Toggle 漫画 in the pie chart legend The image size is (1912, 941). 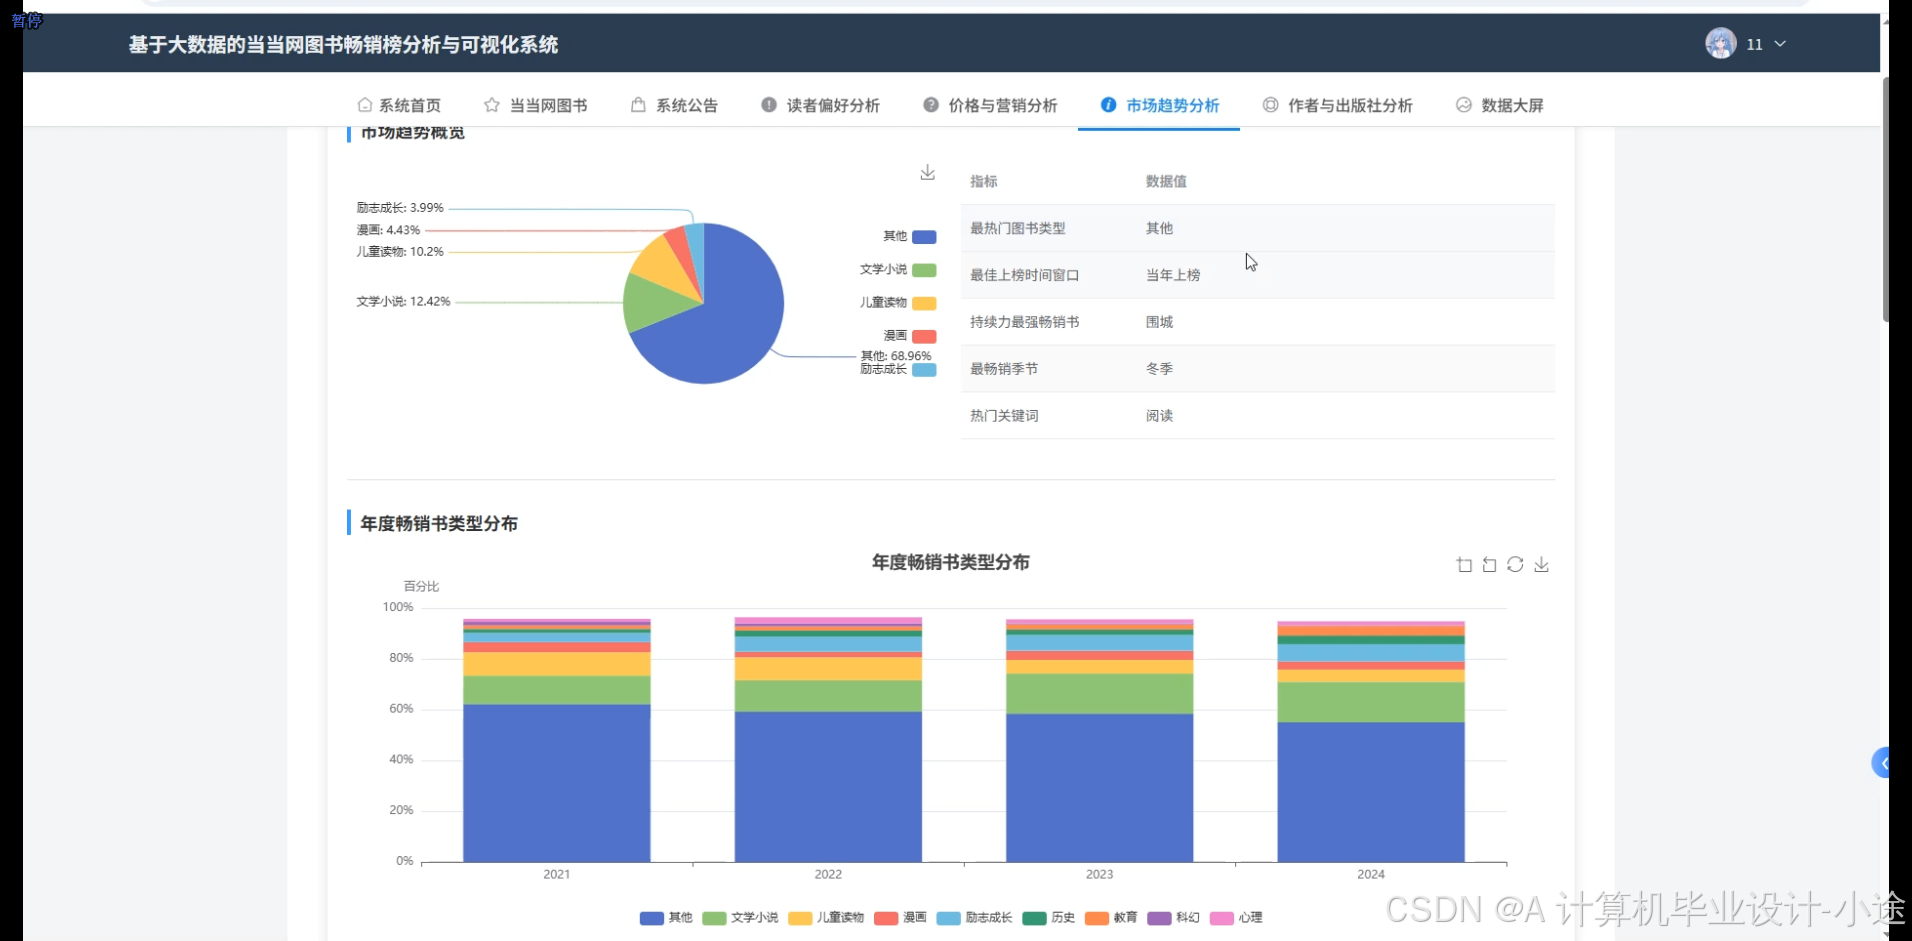click(910, 336)
